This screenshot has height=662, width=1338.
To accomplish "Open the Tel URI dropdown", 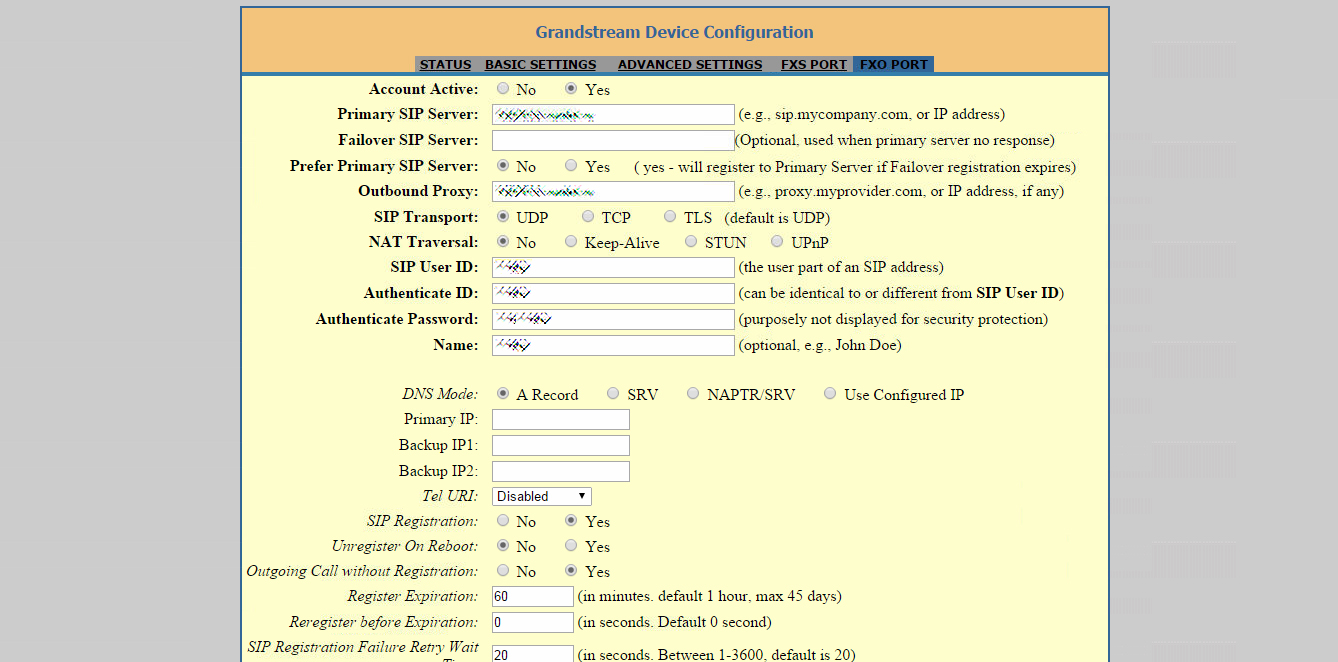I will pyautogui.click(x=542, y=496).
